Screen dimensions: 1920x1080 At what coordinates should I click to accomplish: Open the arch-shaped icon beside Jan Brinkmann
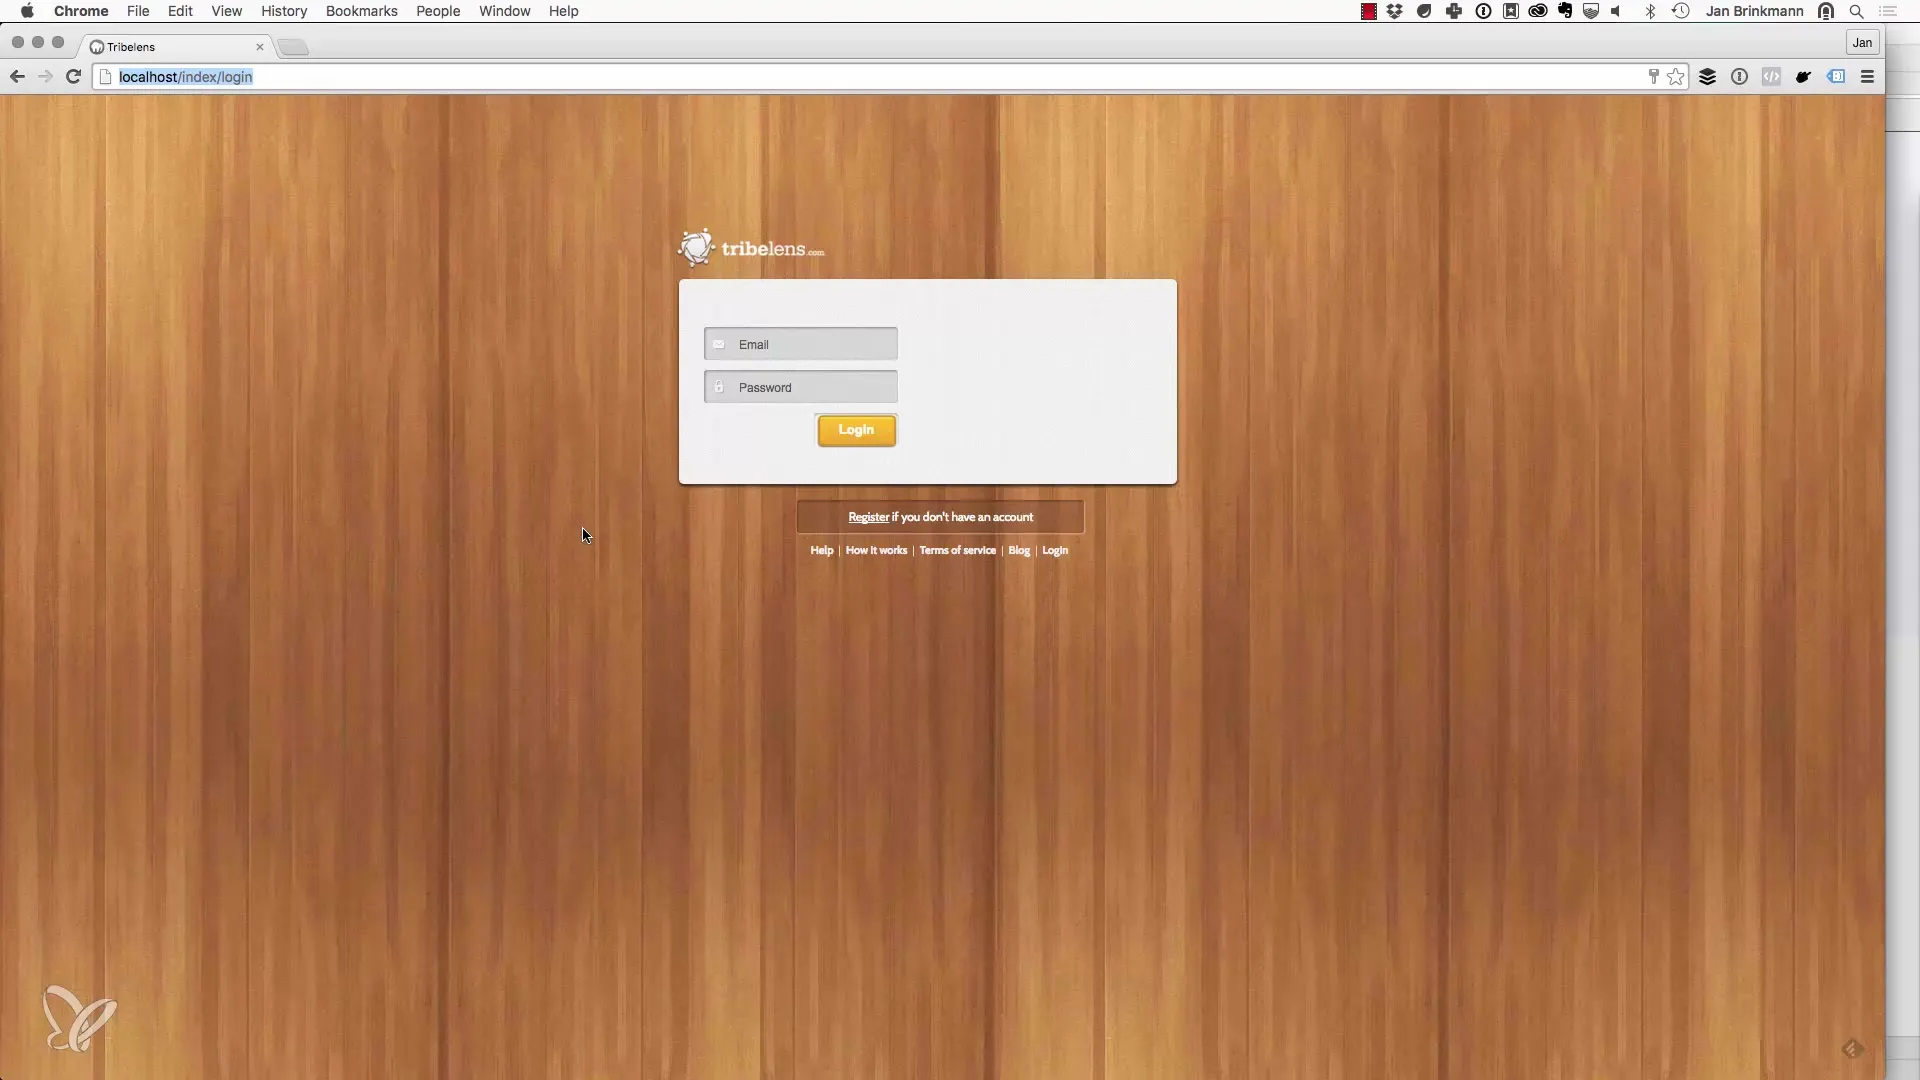pos(1826,11)
